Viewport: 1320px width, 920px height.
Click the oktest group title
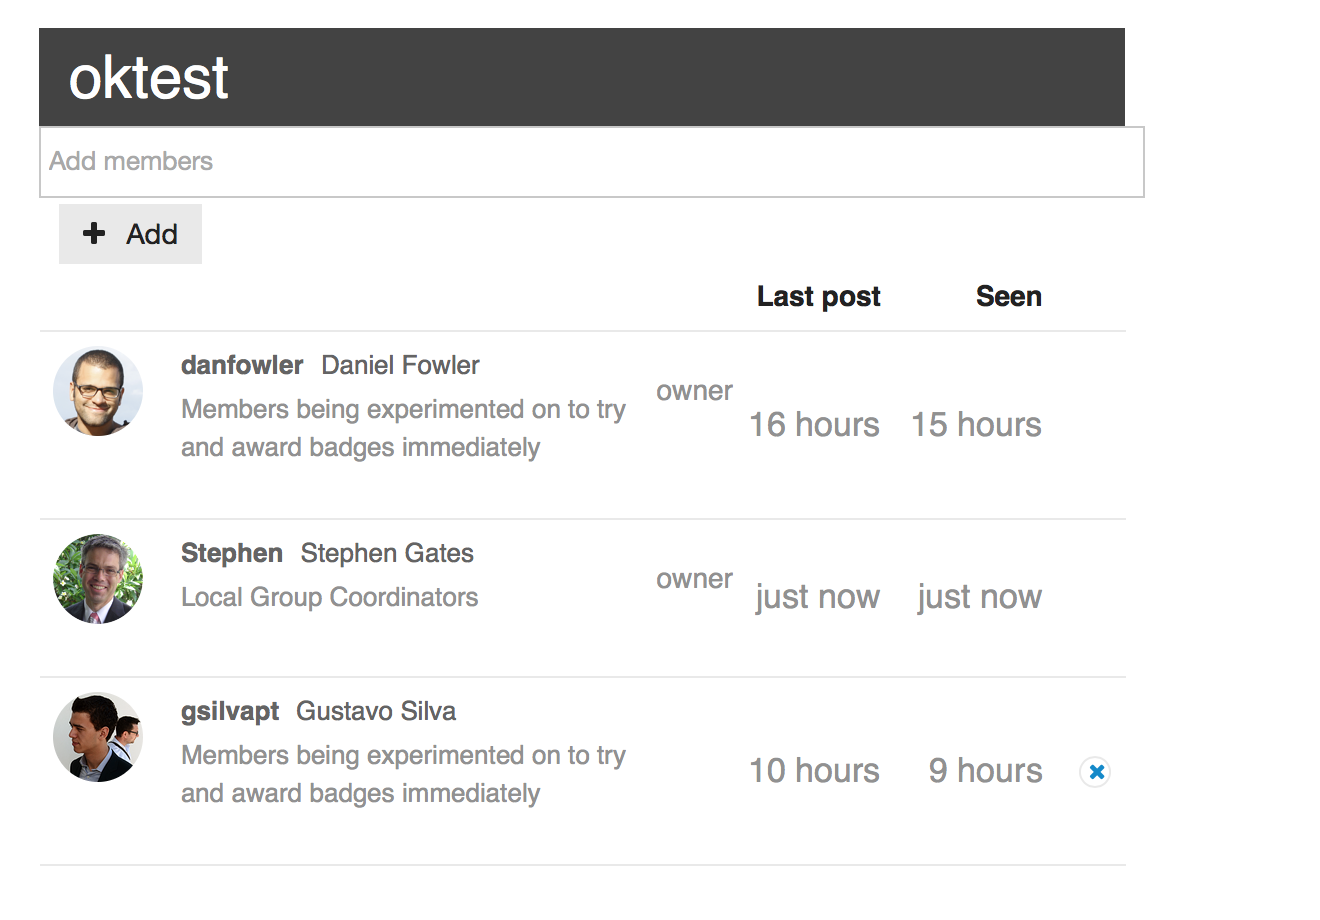click(x=149, y=78)
